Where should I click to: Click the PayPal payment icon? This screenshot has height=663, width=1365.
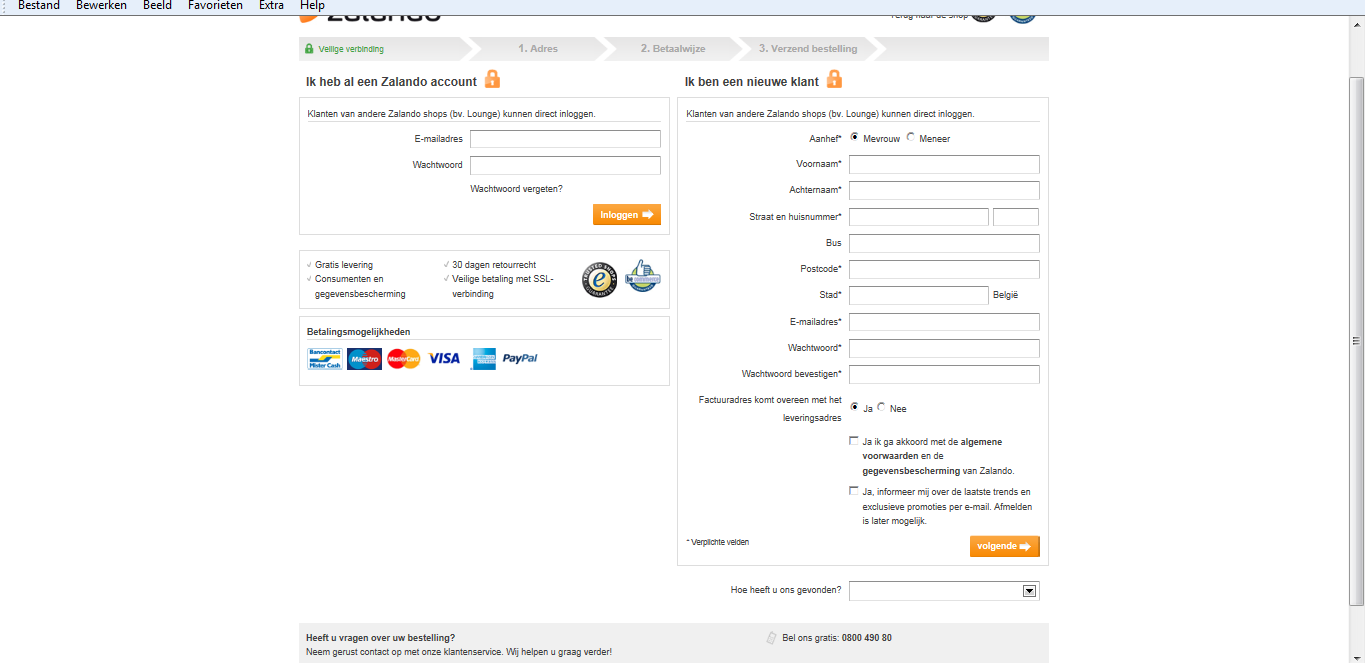pos(521,358)
